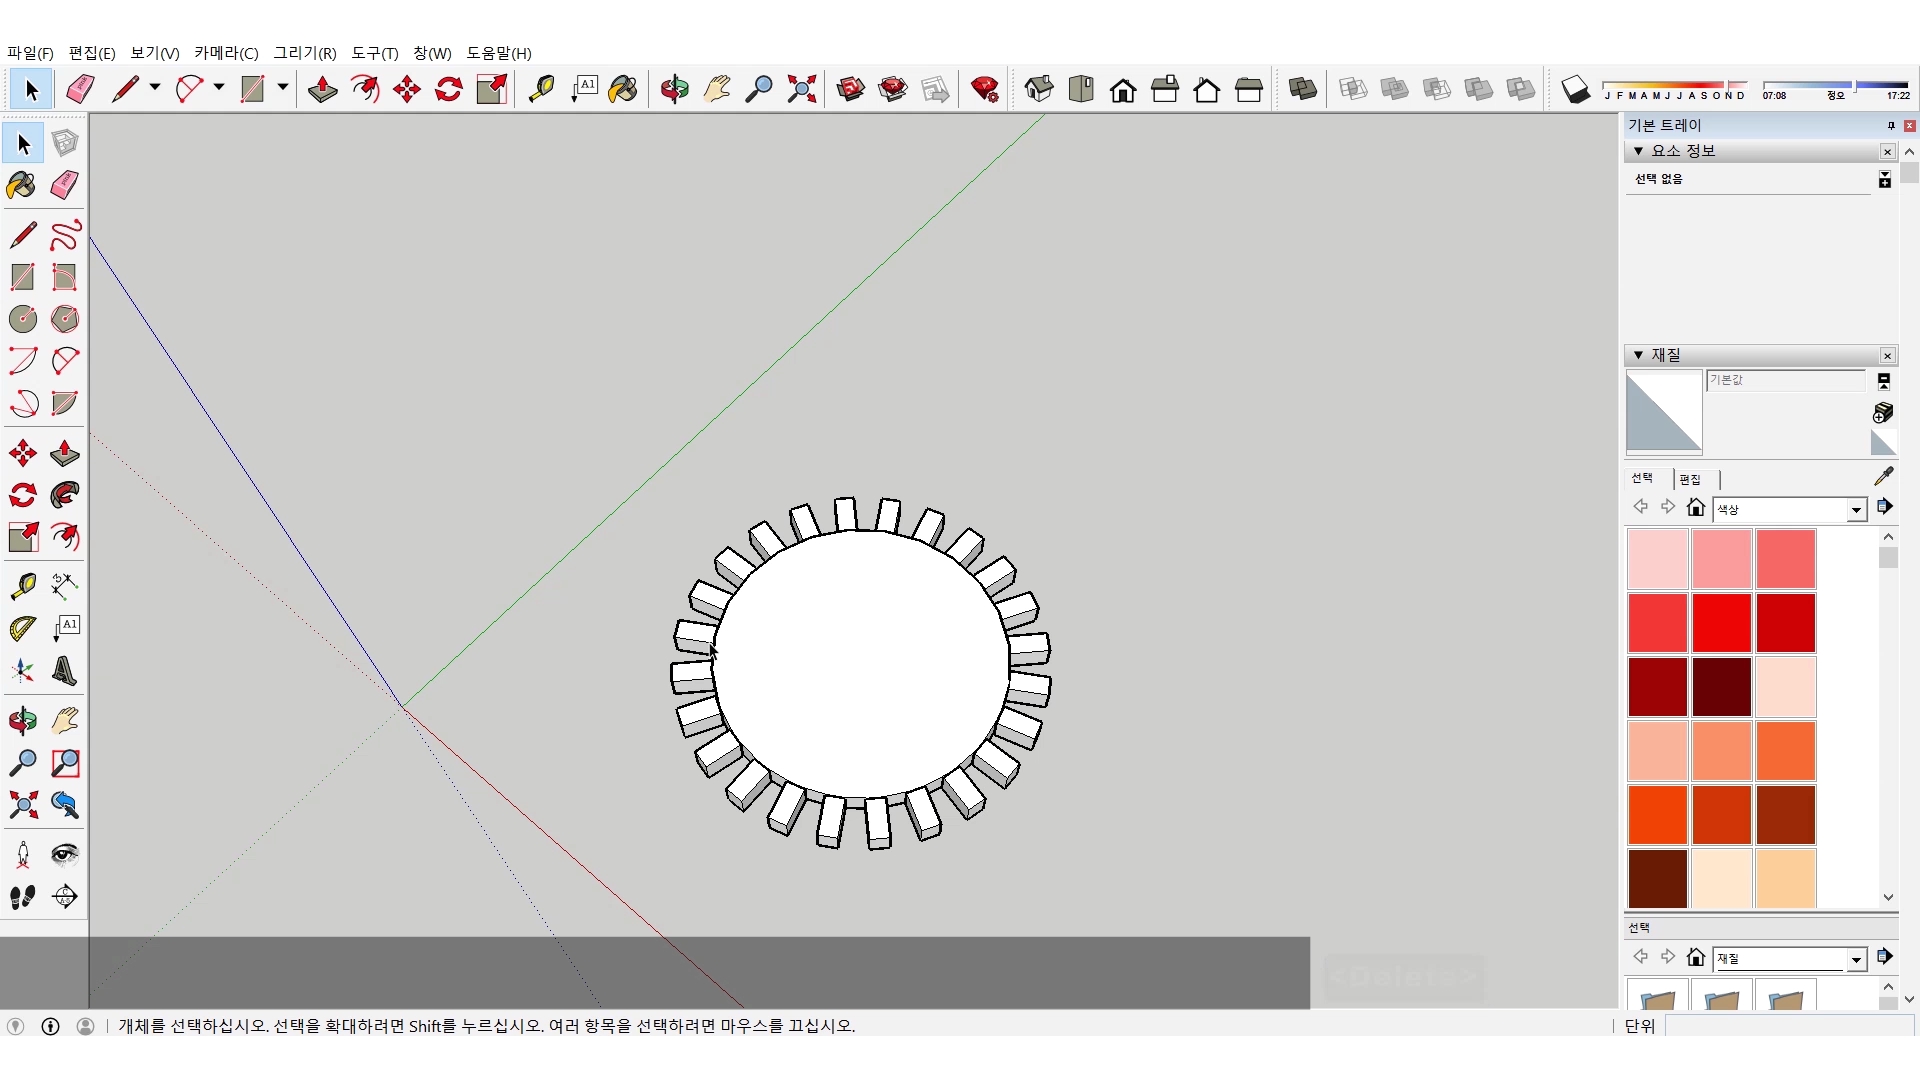The image size is (1920, 1080).
Task: Select the Protractor tool
Action: [22, 628]
